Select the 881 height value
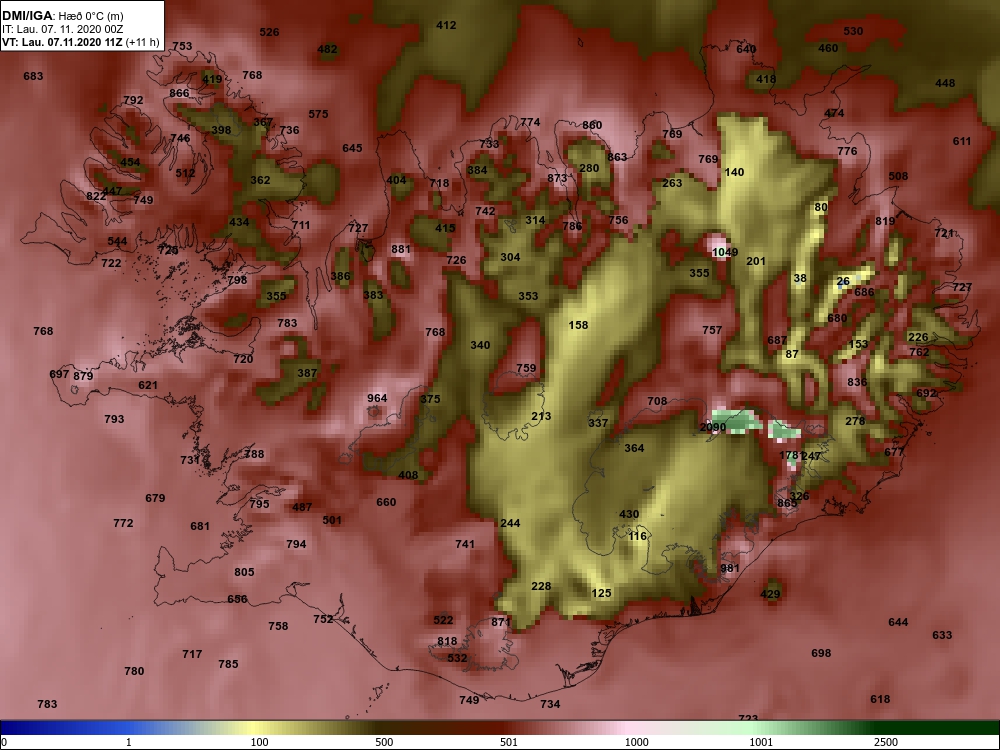 coord(401,249)
